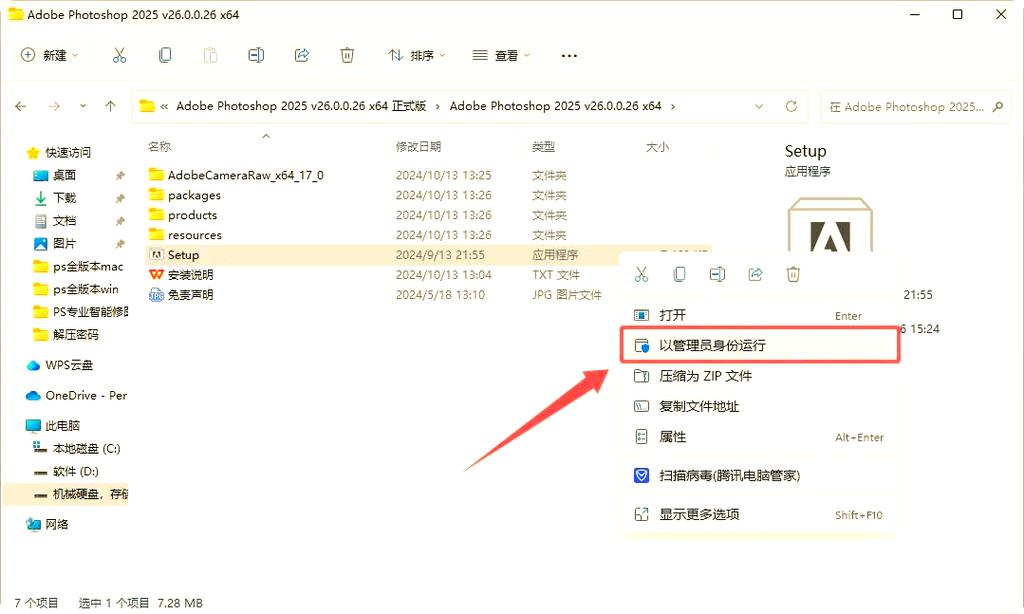Click the Refresh icon beside the address bar
The height and width of the screenshot is (614, 1024).
[793, 107]
